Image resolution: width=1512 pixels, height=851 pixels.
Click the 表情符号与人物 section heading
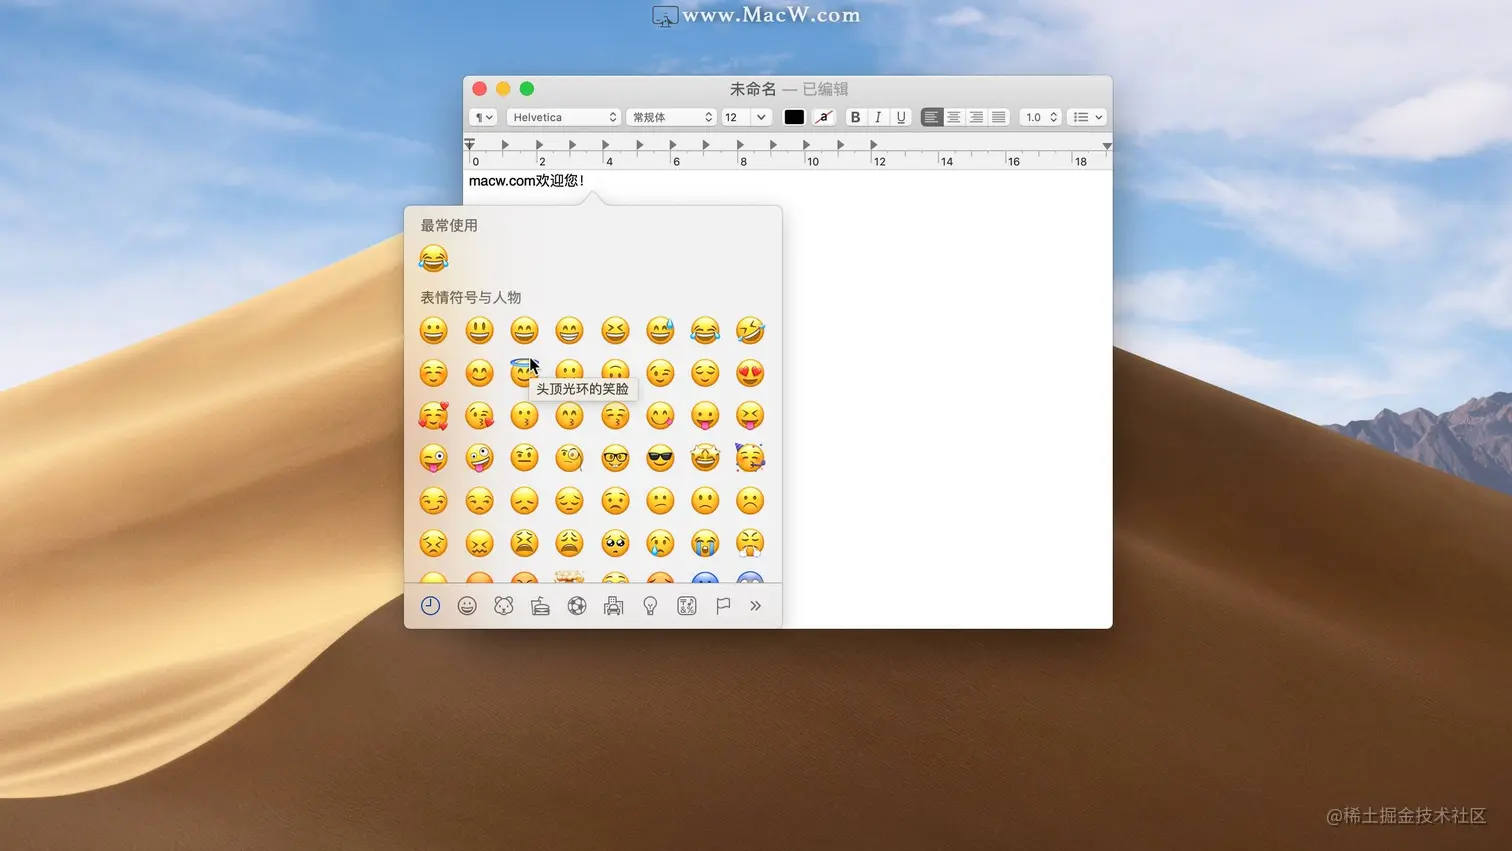pyautogui.click(x=471, y=297)
